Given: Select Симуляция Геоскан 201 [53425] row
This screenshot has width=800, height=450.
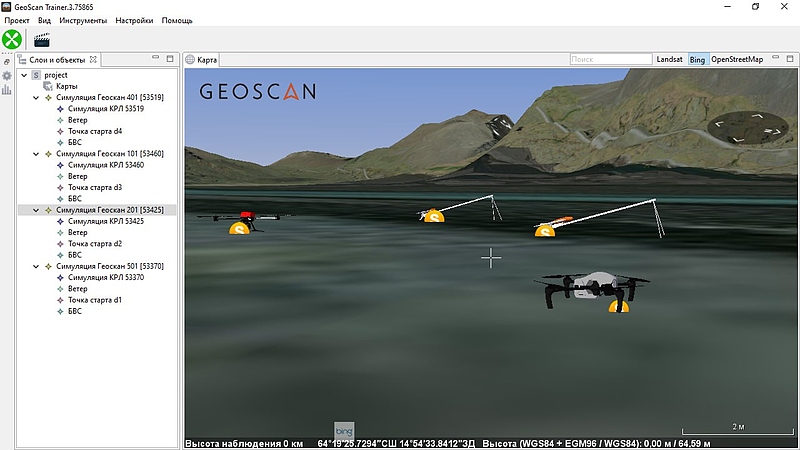Looking at the screenshot, I should click(x=97, y=210).
